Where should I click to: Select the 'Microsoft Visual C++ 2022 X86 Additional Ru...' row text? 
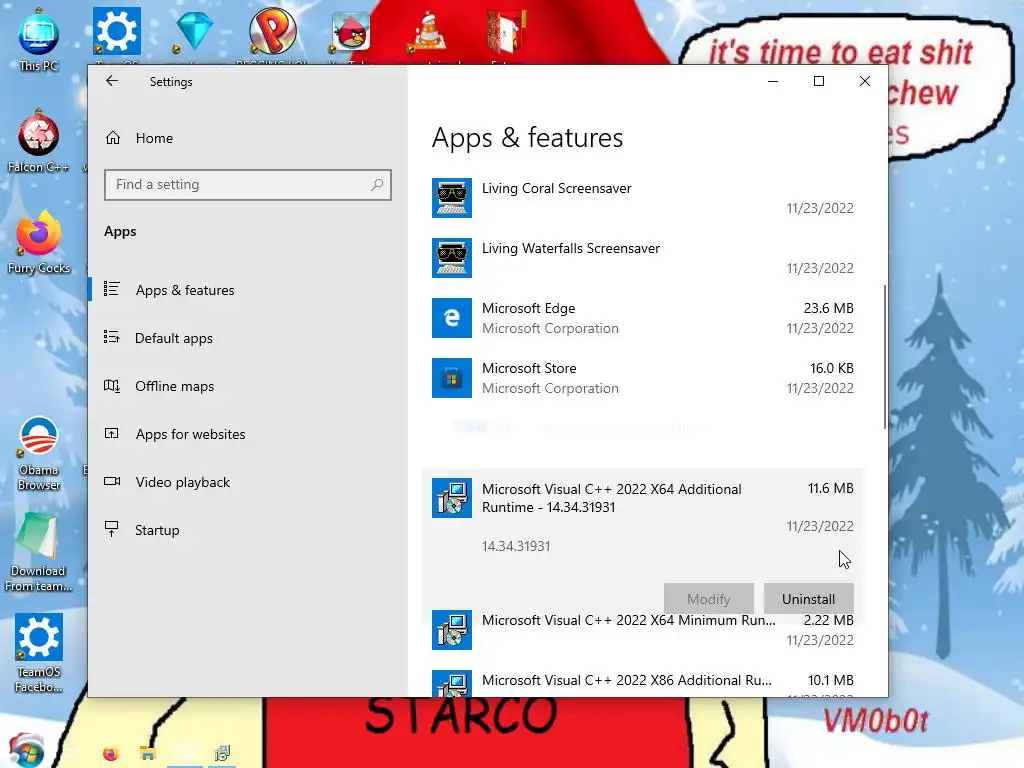pos(627,680)
